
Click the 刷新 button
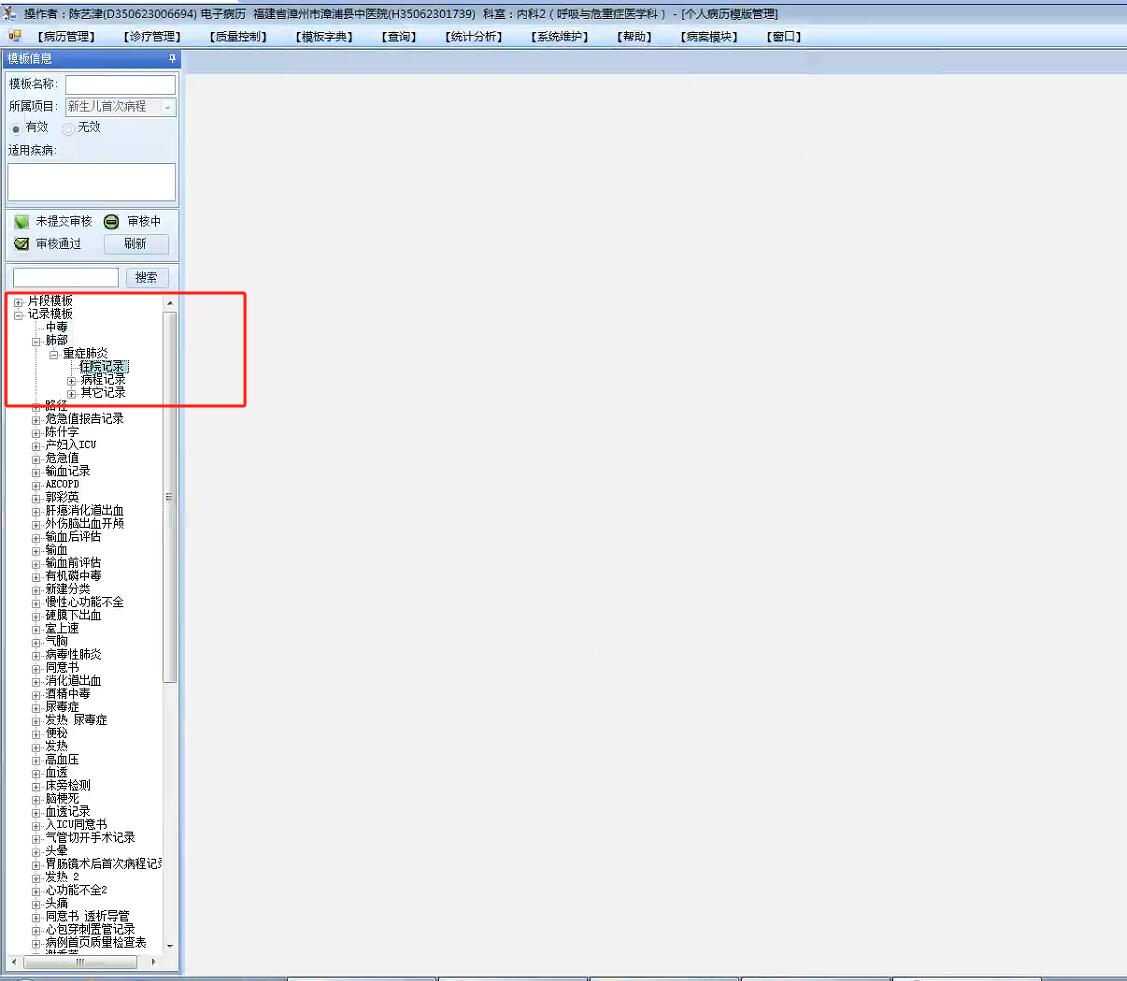136,244
